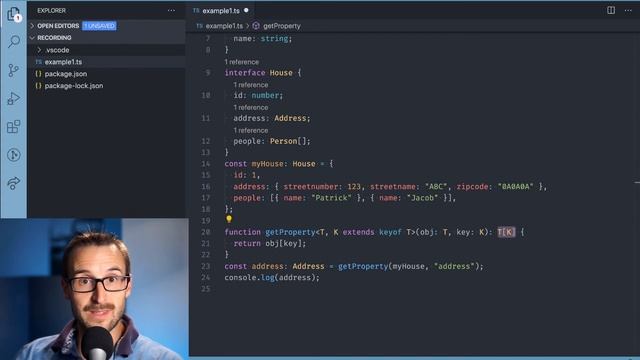
Task: Click the '1 reference' lens above id: number
Action: 251,85
